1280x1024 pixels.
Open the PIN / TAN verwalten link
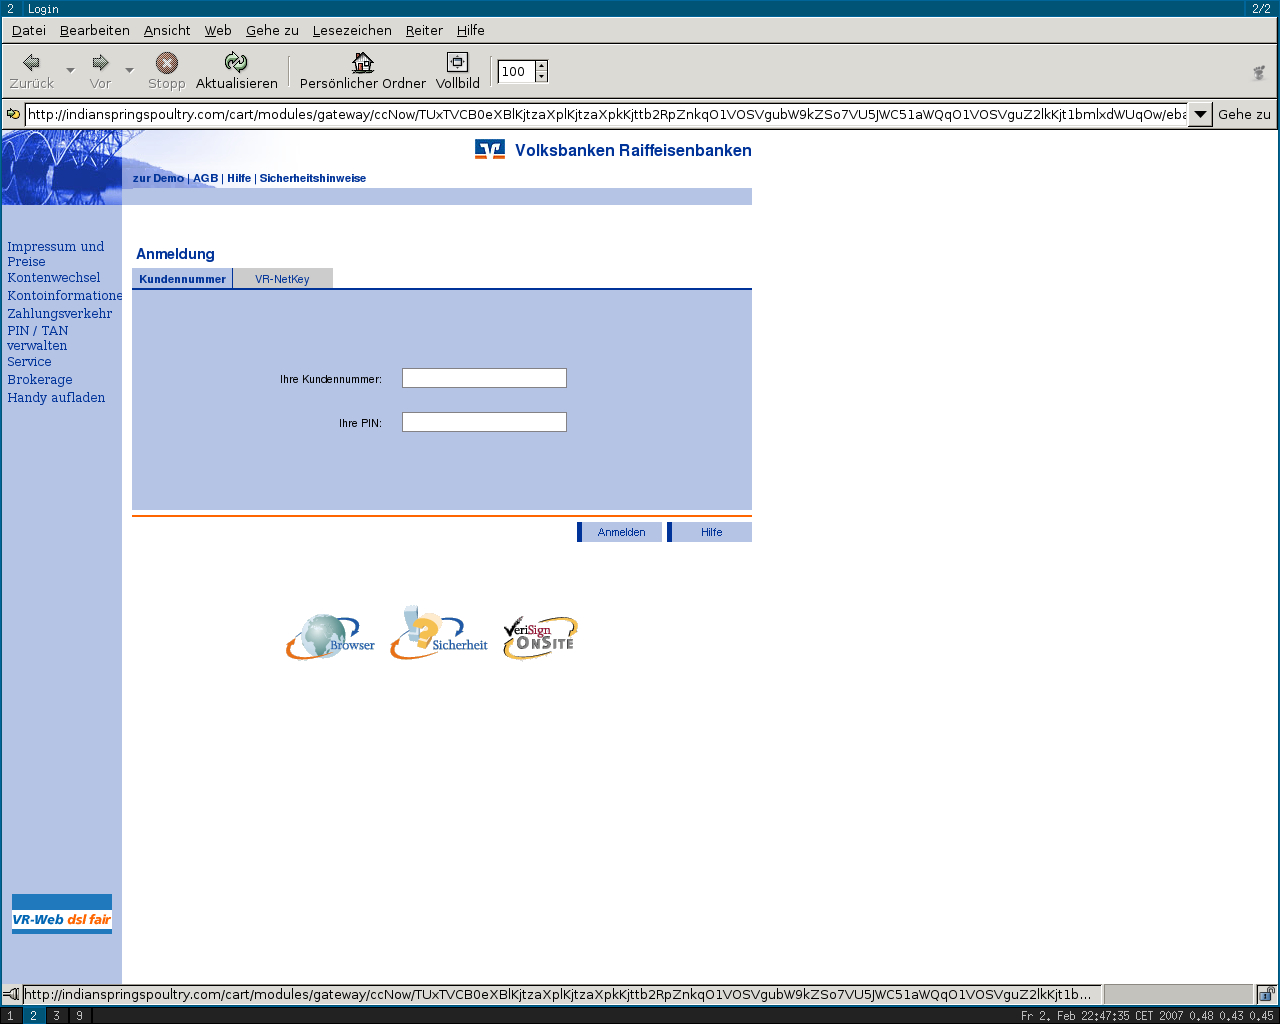click(x=38, y=338)
